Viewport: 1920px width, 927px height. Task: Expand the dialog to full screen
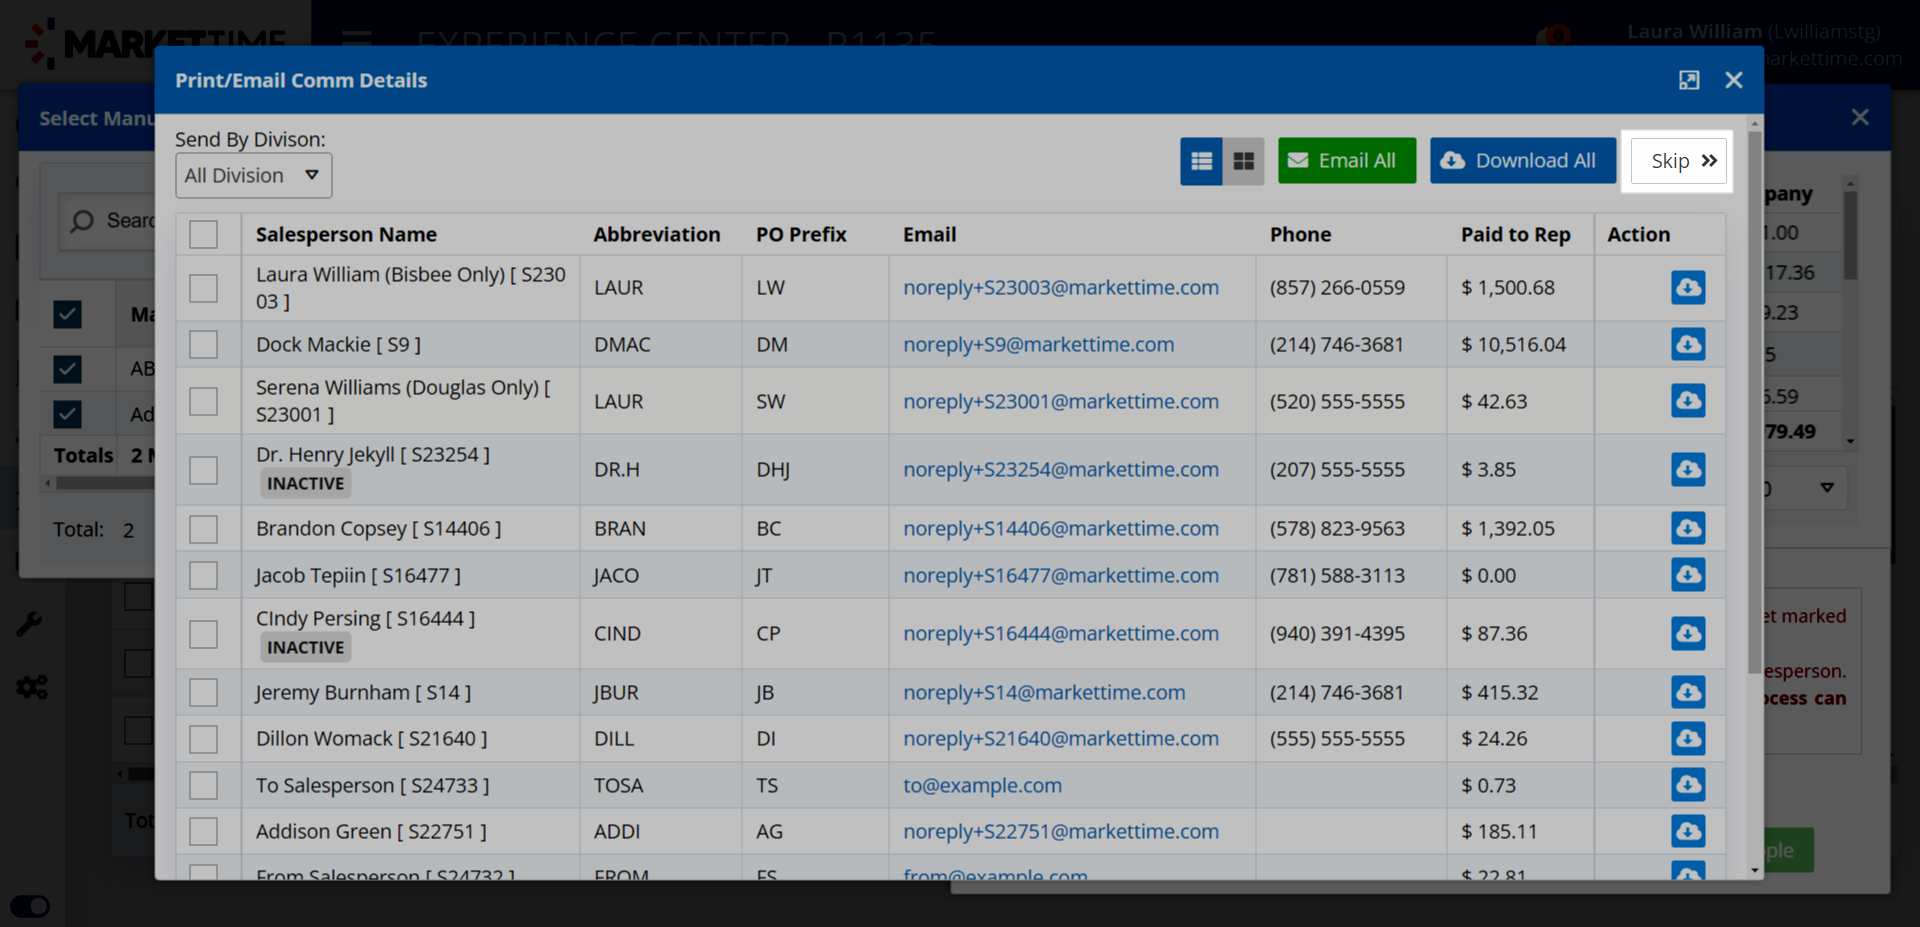click(x=1689, y=80)
